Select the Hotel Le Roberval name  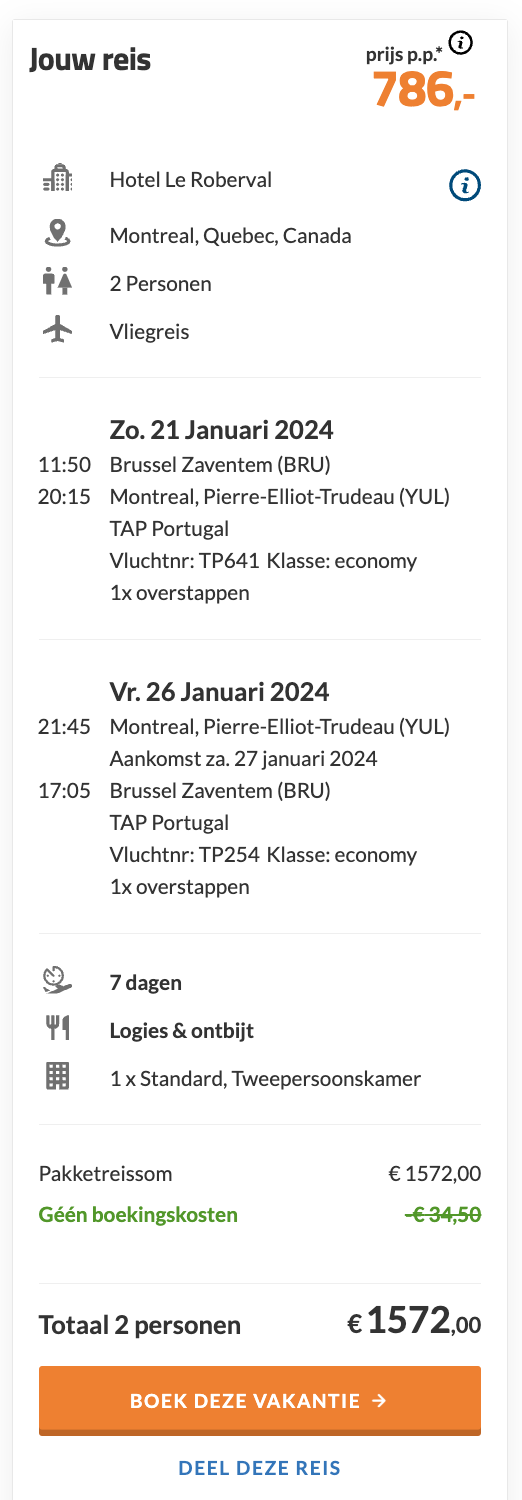[x=191, y=180]
